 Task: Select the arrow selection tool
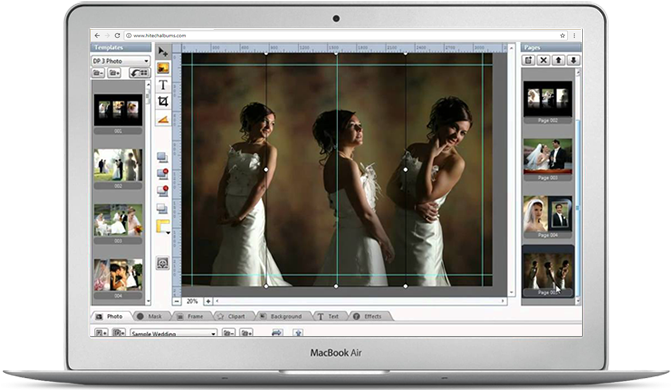point(163,52)
